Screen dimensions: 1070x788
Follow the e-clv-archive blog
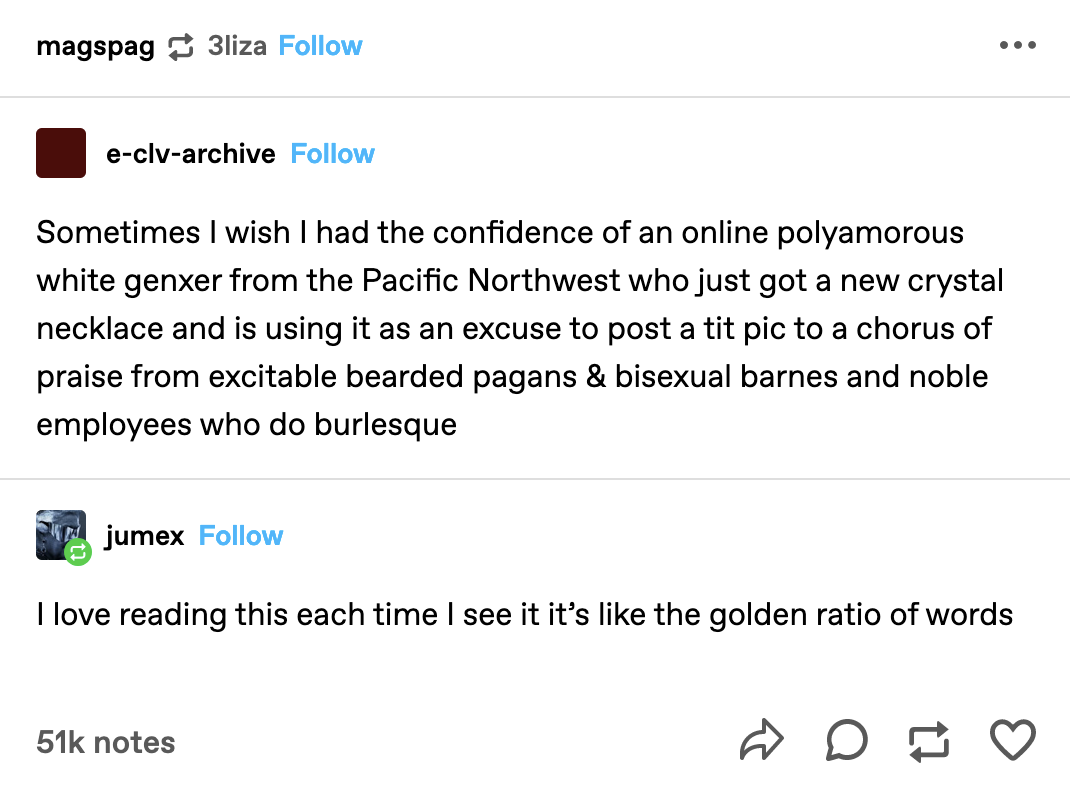(332, 154)
